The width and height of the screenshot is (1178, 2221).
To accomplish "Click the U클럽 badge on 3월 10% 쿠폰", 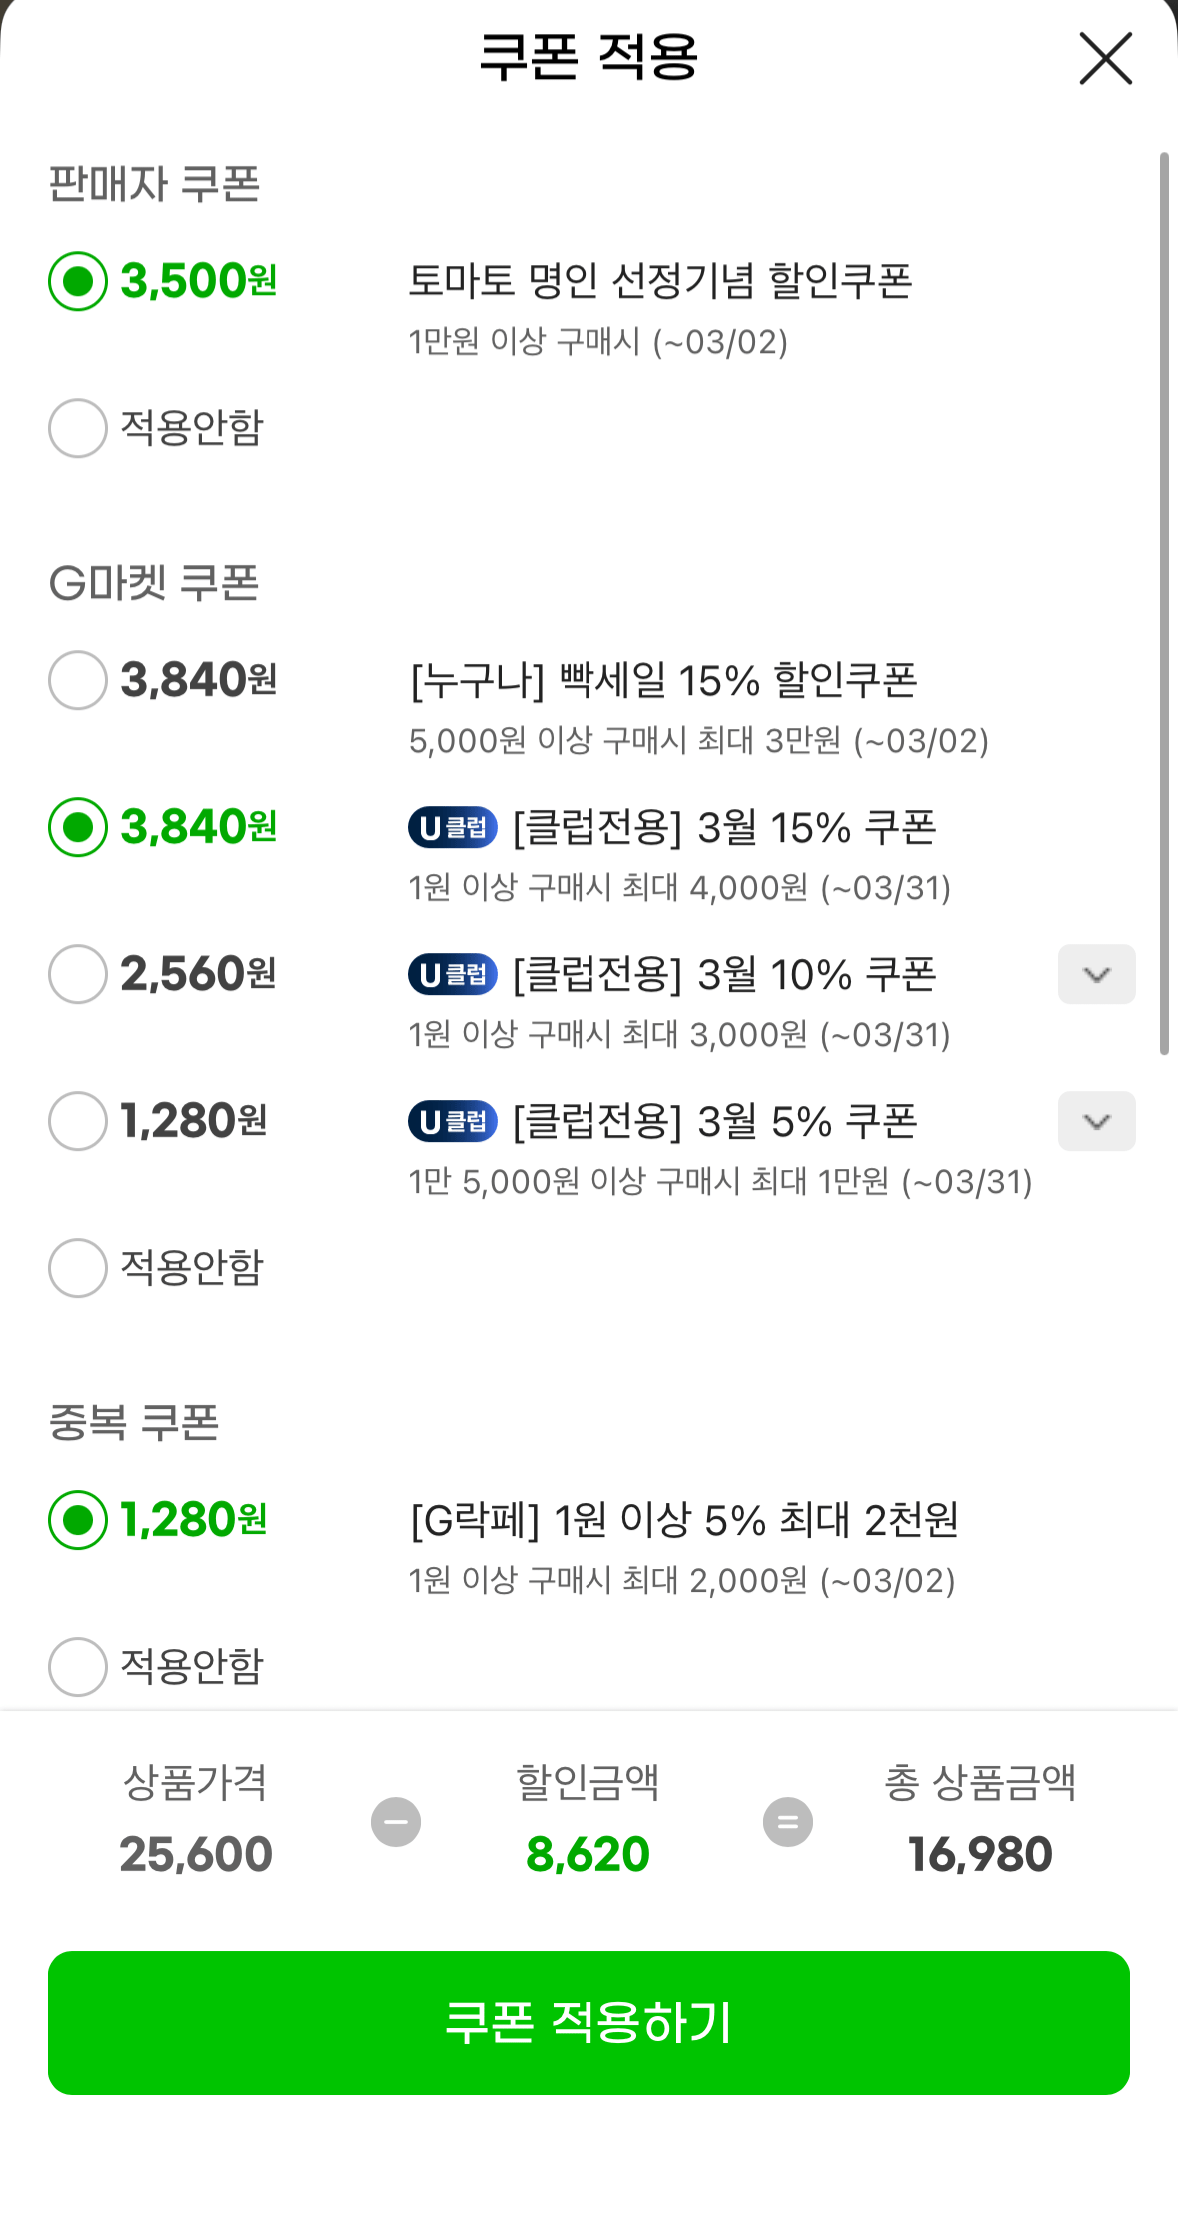I will pos(453,975).
